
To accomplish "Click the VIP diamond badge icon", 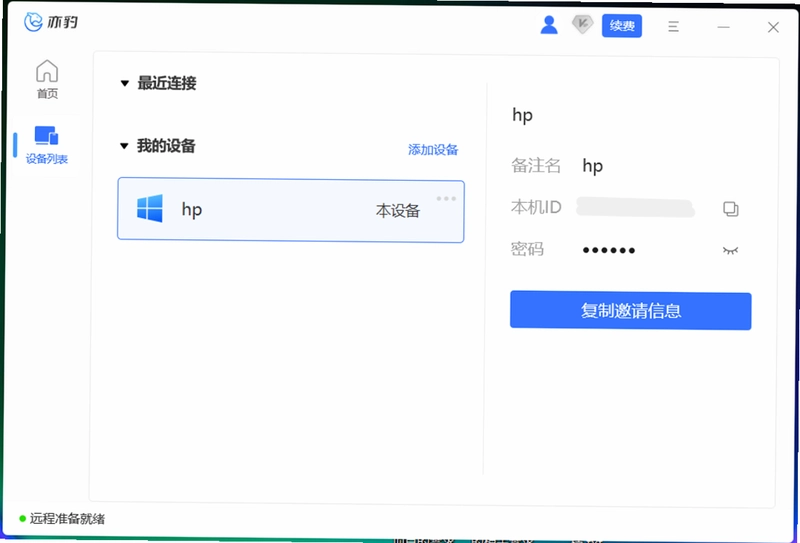I will tap(582, 24).
